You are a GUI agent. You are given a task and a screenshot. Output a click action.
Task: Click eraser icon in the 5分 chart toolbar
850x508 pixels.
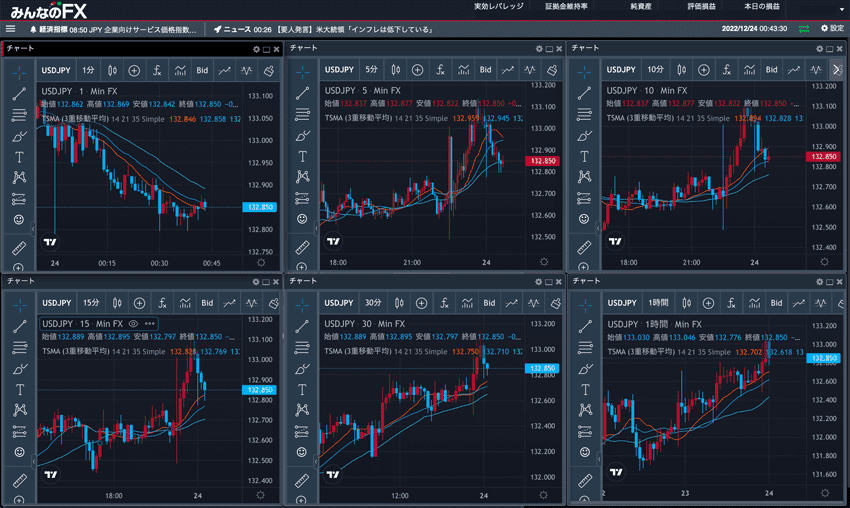[x=552, y=69]
